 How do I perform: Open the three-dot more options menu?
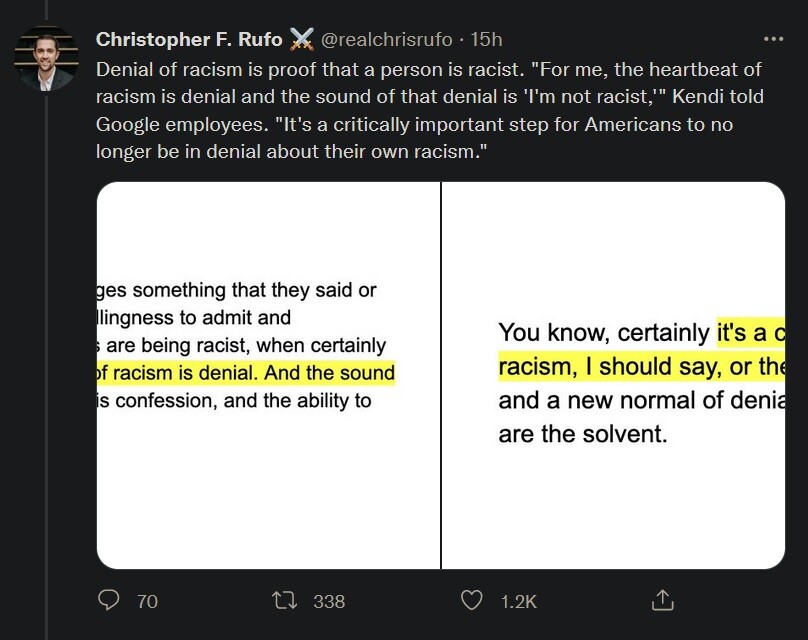(x=773, y=39)
